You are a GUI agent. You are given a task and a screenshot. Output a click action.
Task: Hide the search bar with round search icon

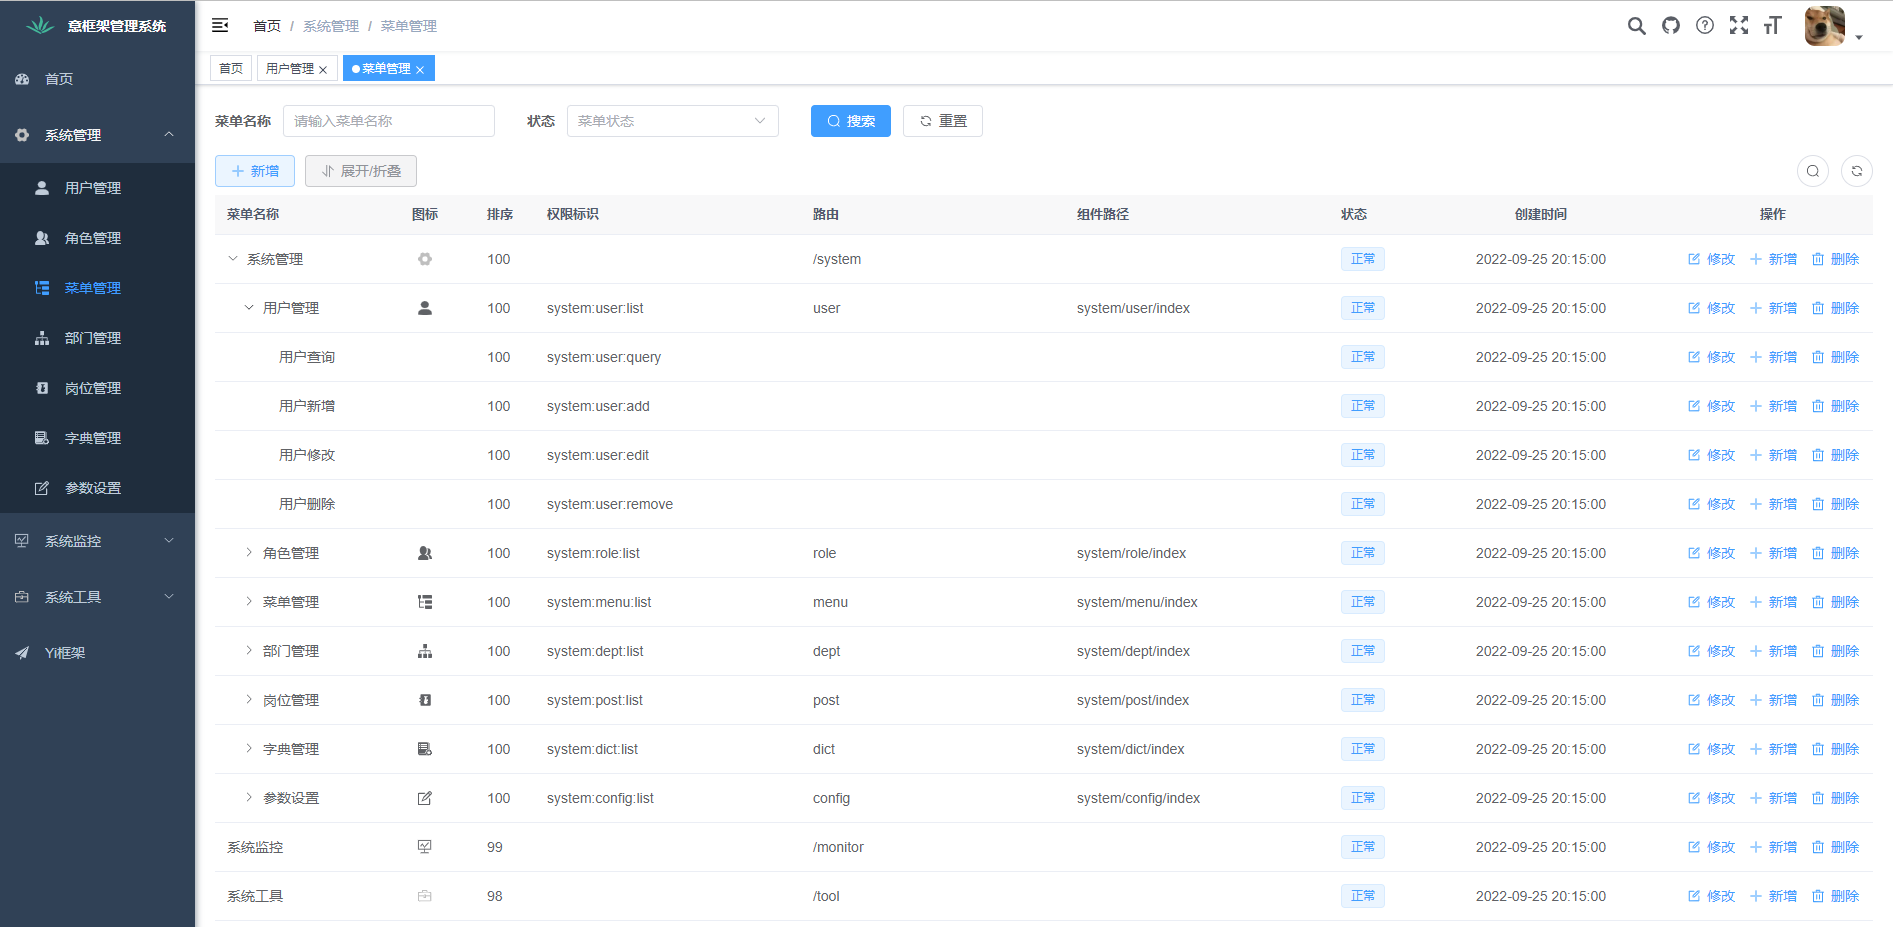pyautogui.click(x=1812, y=171)
